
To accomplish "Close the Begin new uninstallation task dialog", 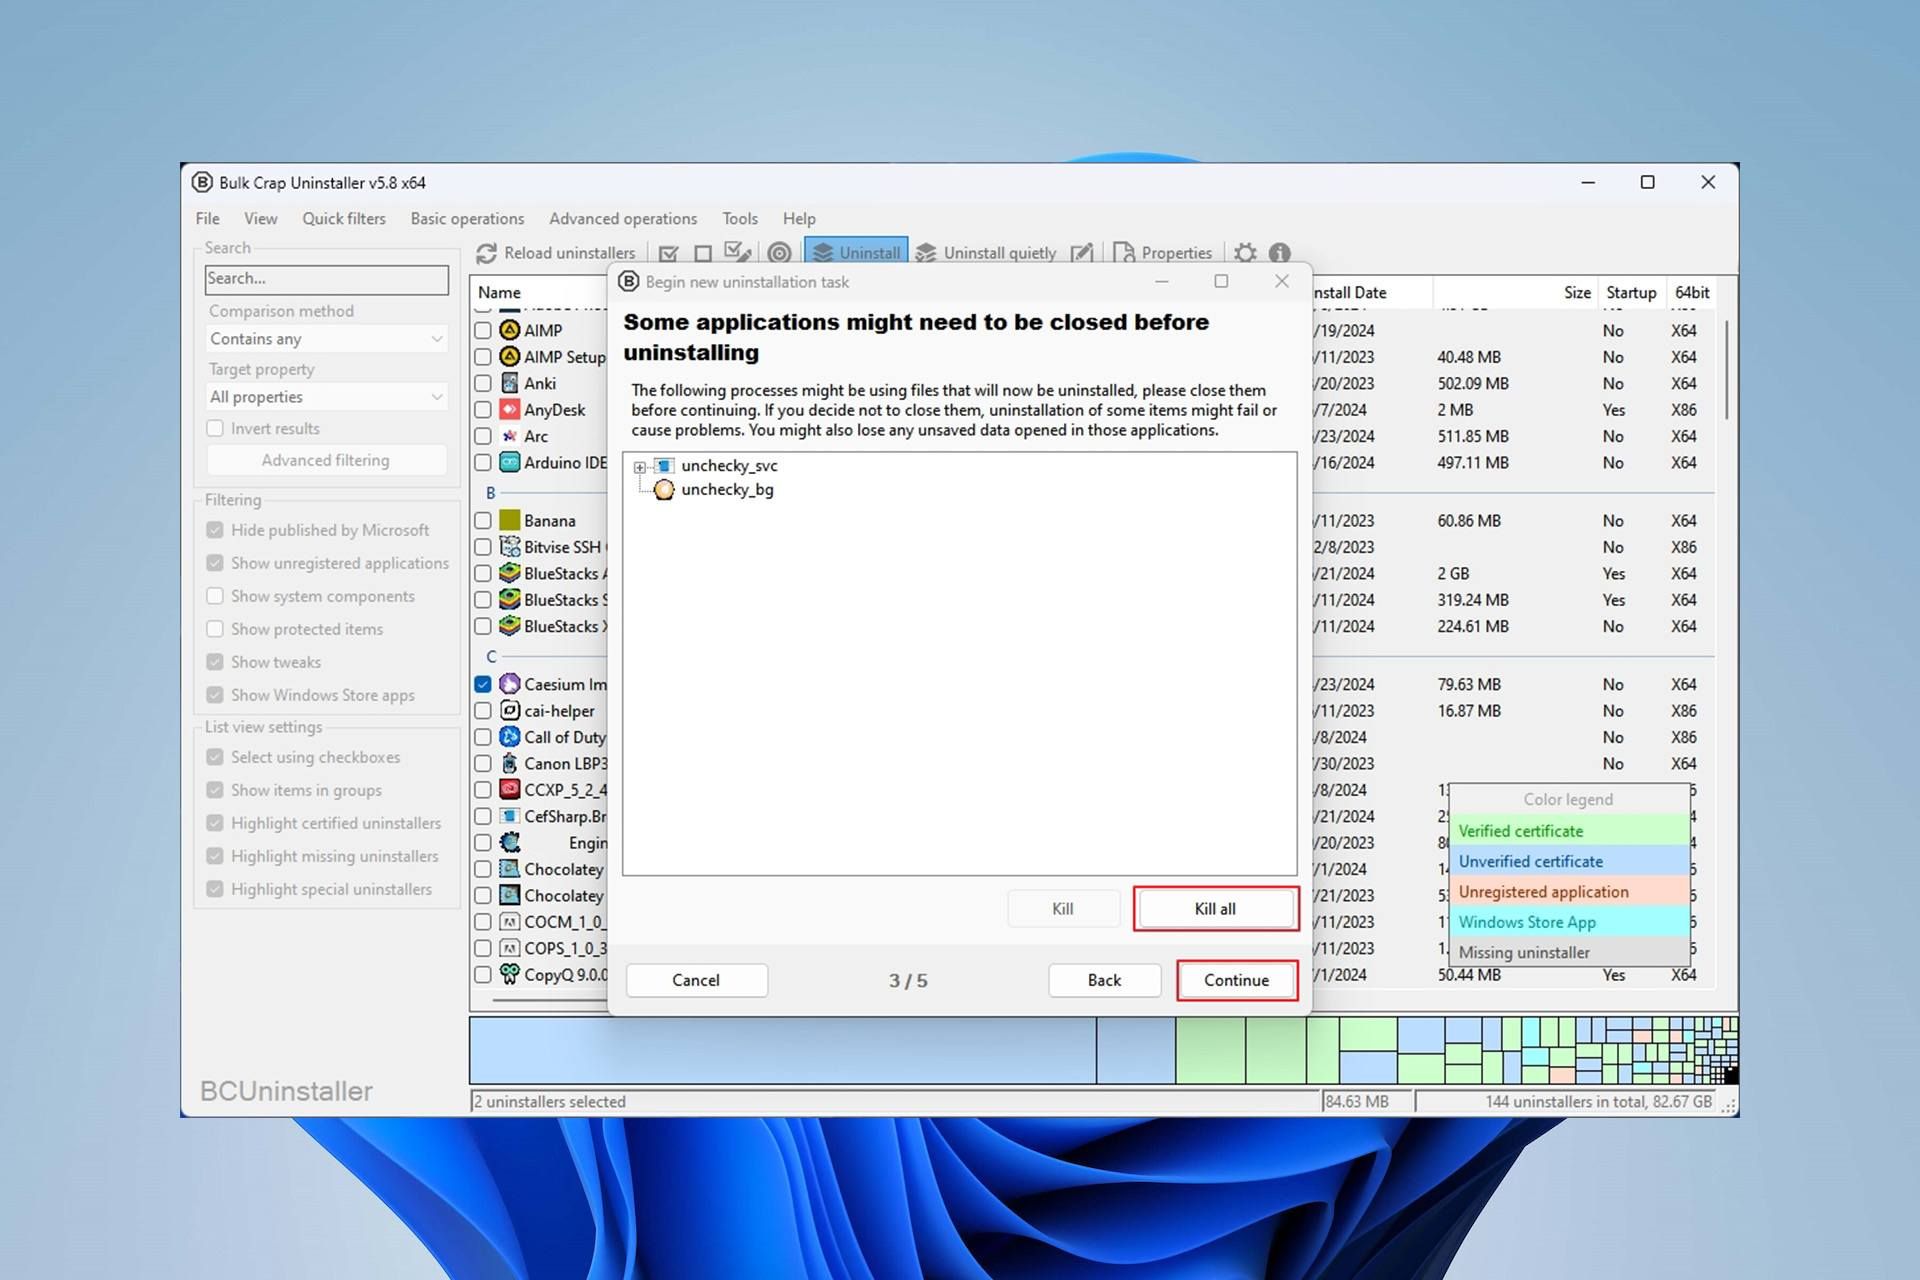I will point(1282,282).
